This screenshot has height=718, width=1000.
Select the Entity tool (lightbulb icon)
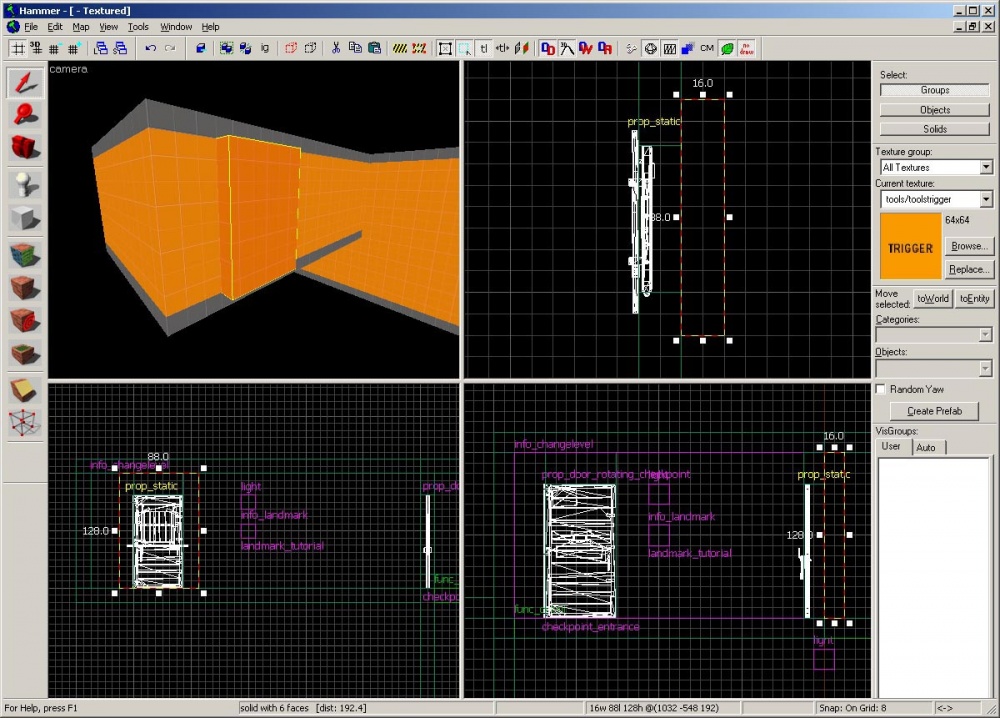coord(24,184)
